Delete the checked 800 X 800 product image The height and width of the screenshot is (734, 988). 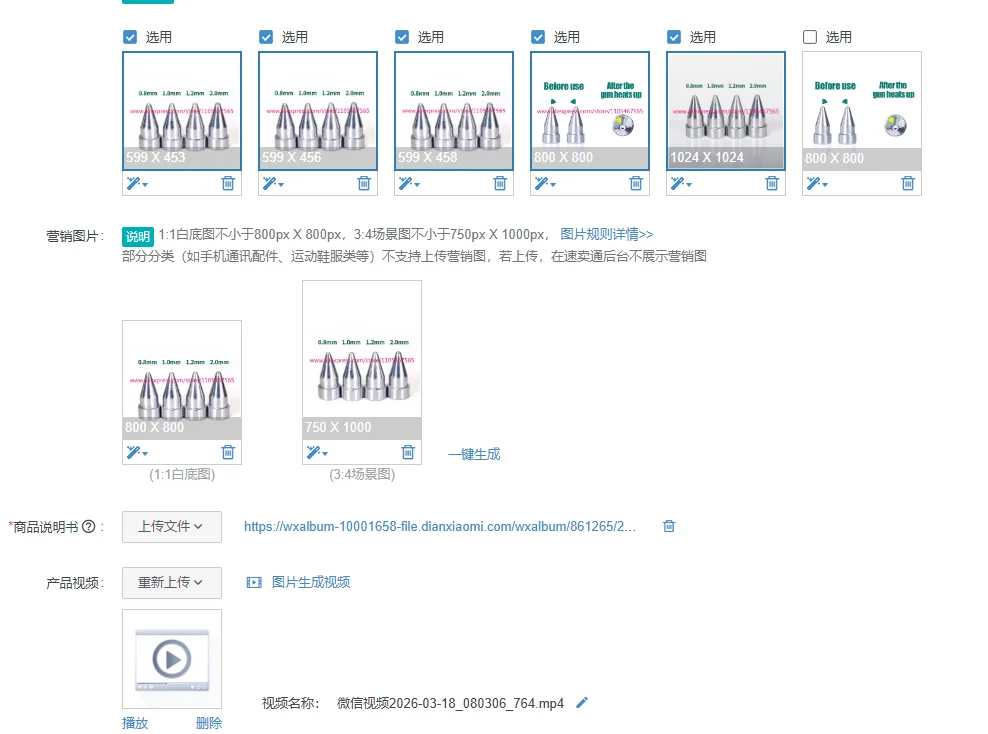(x=636, y=183)
